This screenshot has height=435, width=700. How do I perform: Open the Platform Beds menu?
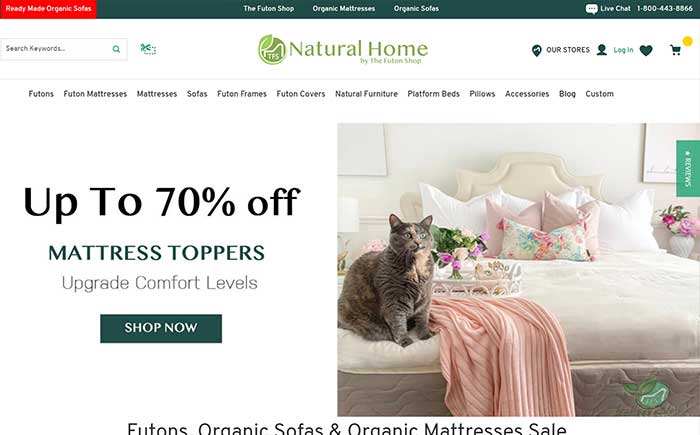pyautogui.click(x=433, y=94)
